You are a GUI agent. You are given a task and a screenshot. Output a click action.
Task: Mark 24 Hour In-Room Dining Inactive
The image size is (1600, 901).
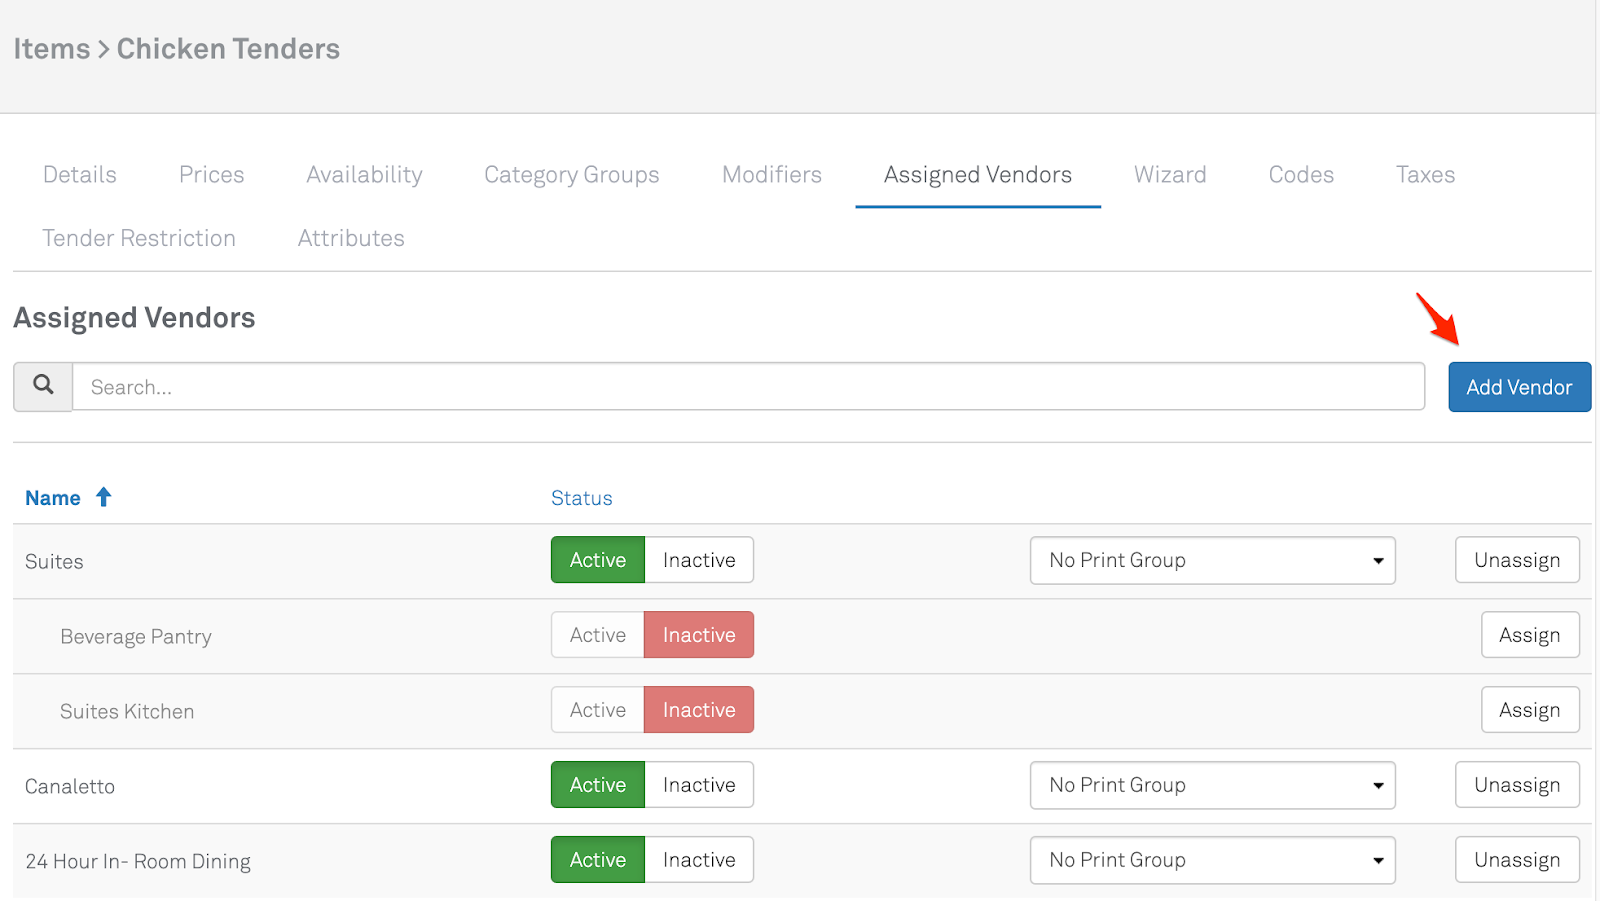click(x=698, y=860)
